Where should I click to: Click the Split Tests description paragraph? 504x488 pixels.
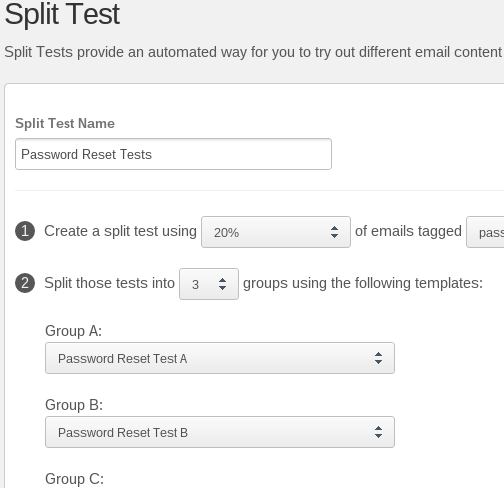(x=253, y=52)
